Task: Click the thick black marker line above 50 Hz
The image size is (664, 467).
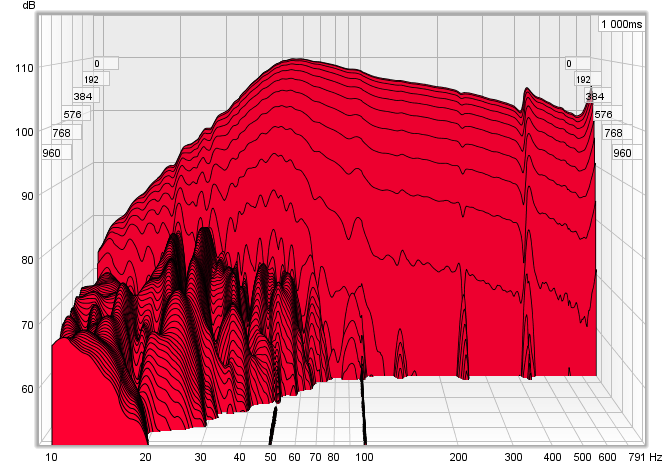Action: pyautogui.click(x=272, y=425)
